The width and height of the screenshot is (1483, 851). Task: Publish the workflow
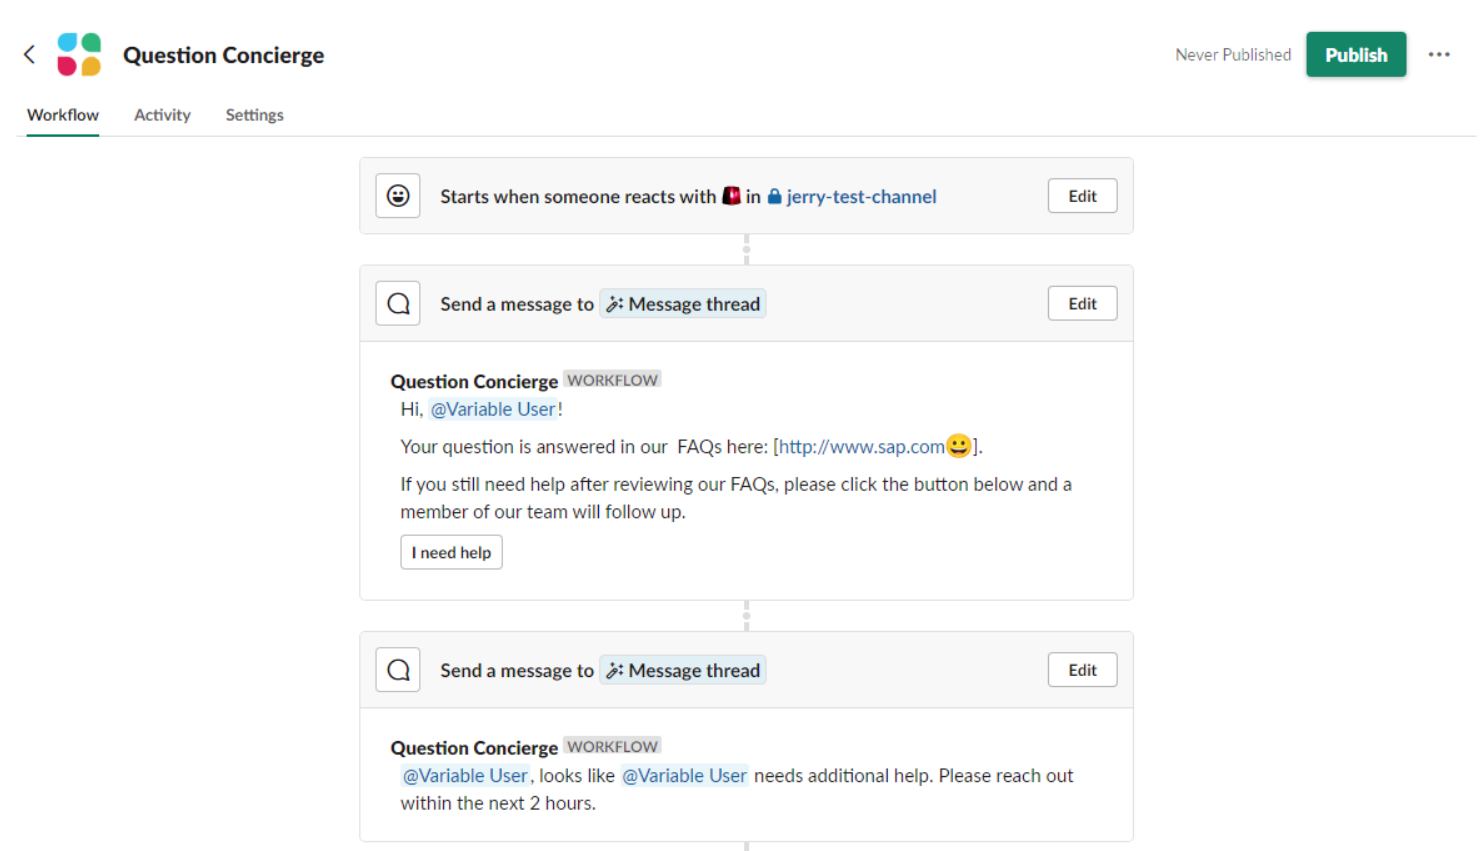[1356, 54]
